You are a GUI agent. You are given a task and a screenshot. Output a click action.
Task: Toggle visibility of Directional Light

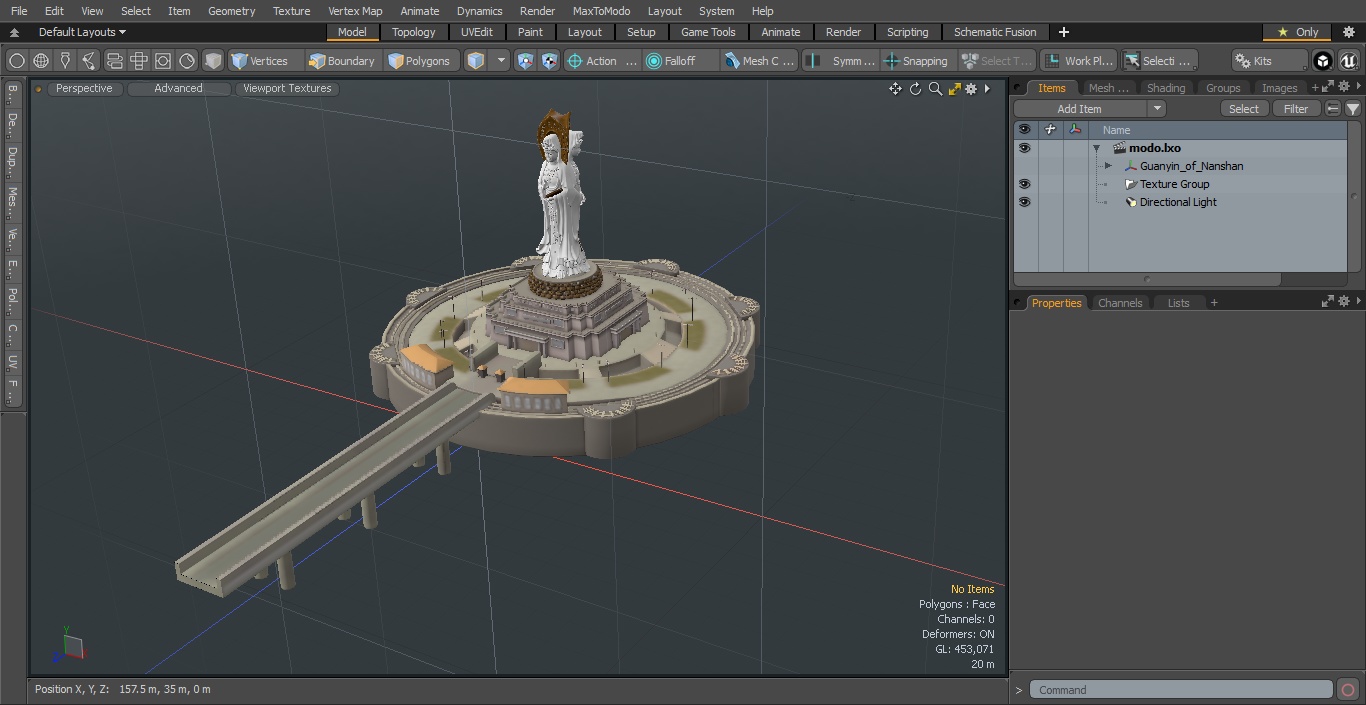pos(1024,202)
